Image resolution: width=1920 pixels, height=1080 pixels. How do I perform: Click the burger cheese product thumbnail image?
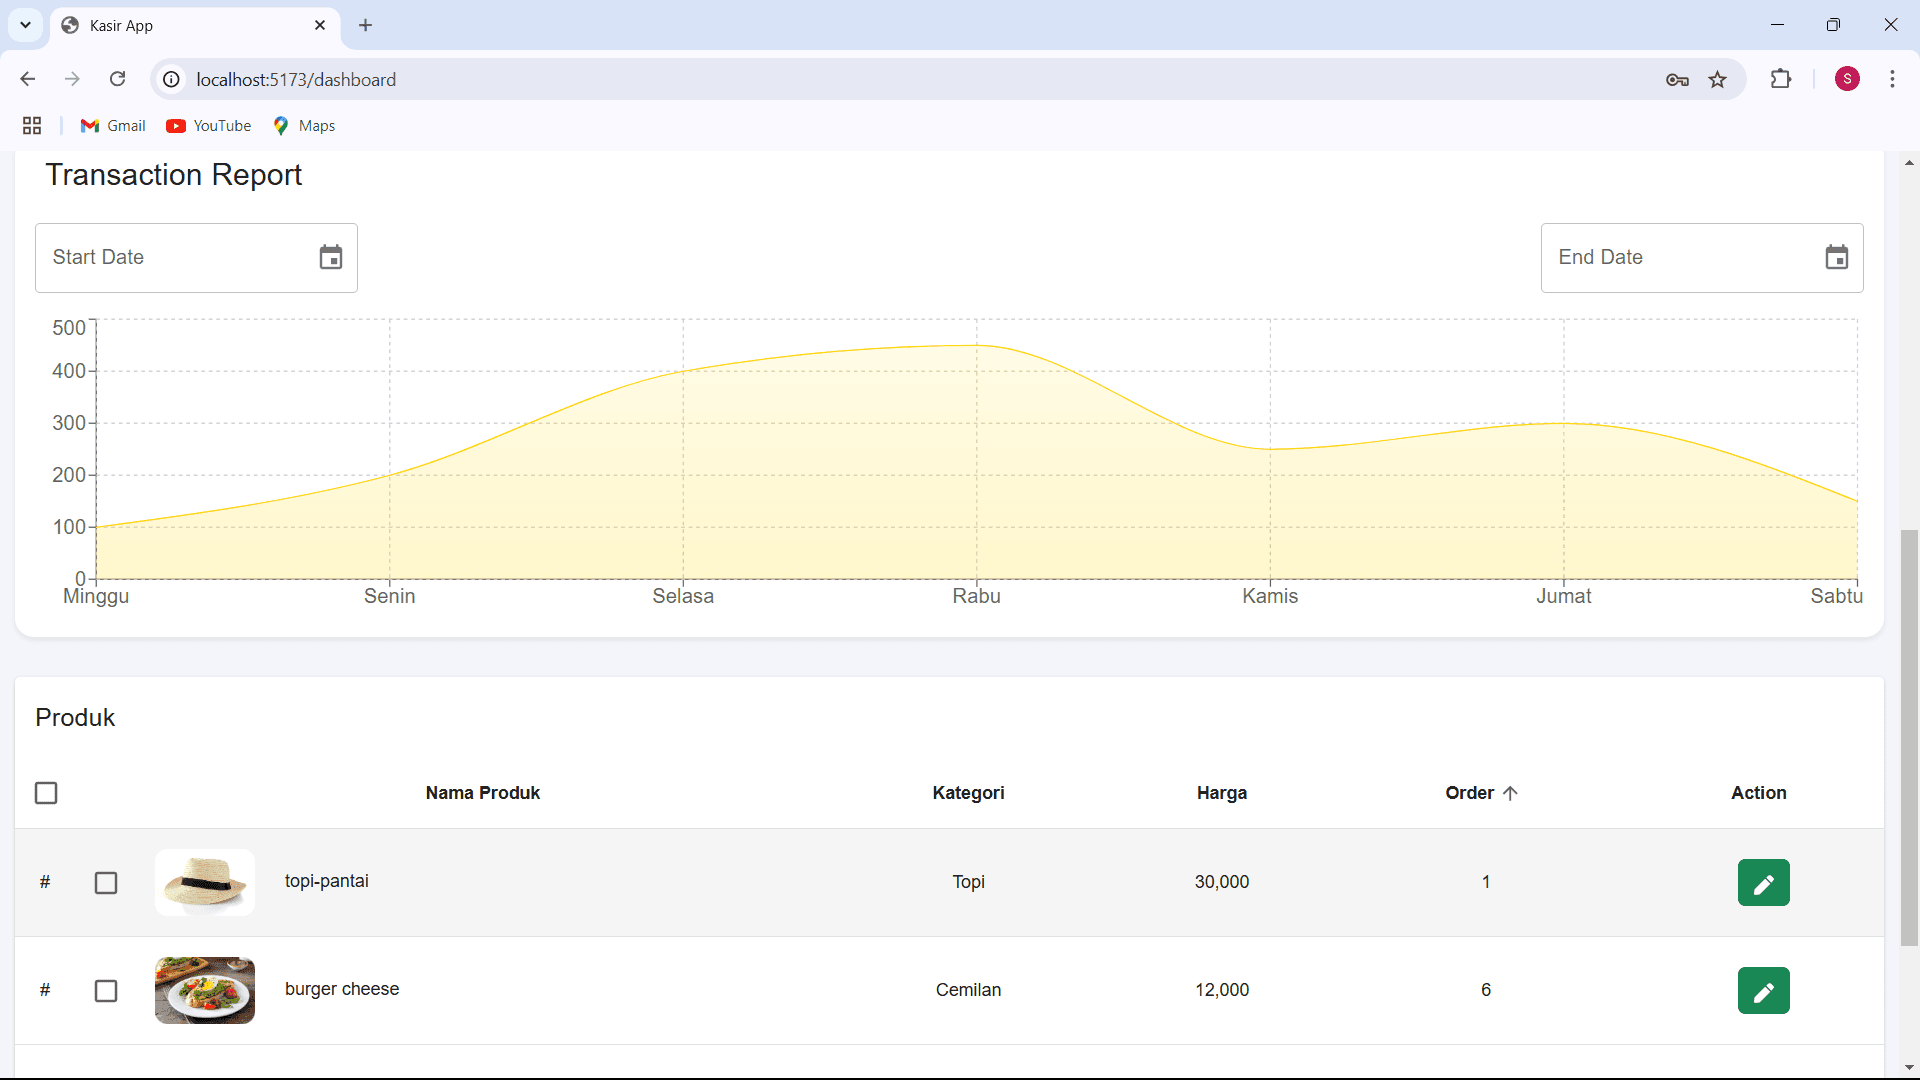[203, 990]
